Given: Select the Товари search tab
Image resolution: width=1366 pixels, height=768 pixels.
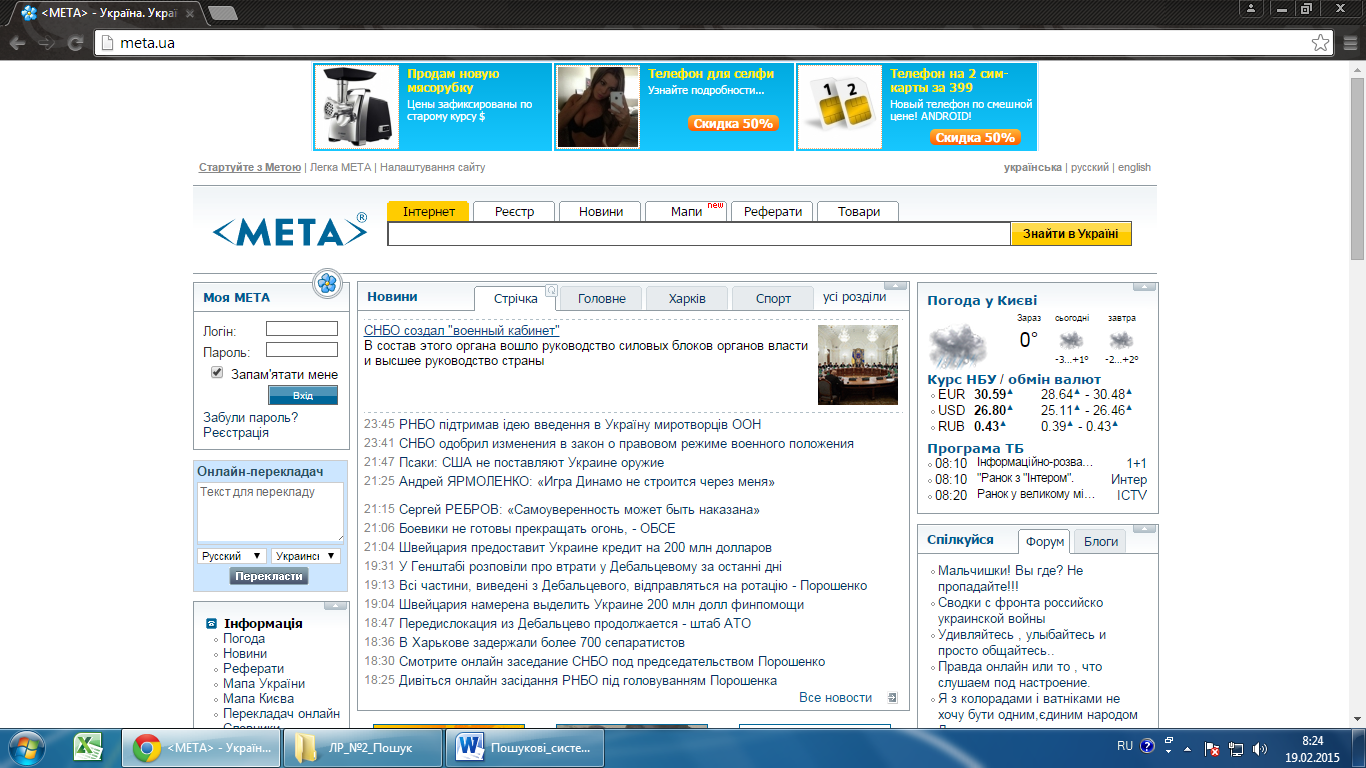Looking at the screenshot, I should 859,211.
